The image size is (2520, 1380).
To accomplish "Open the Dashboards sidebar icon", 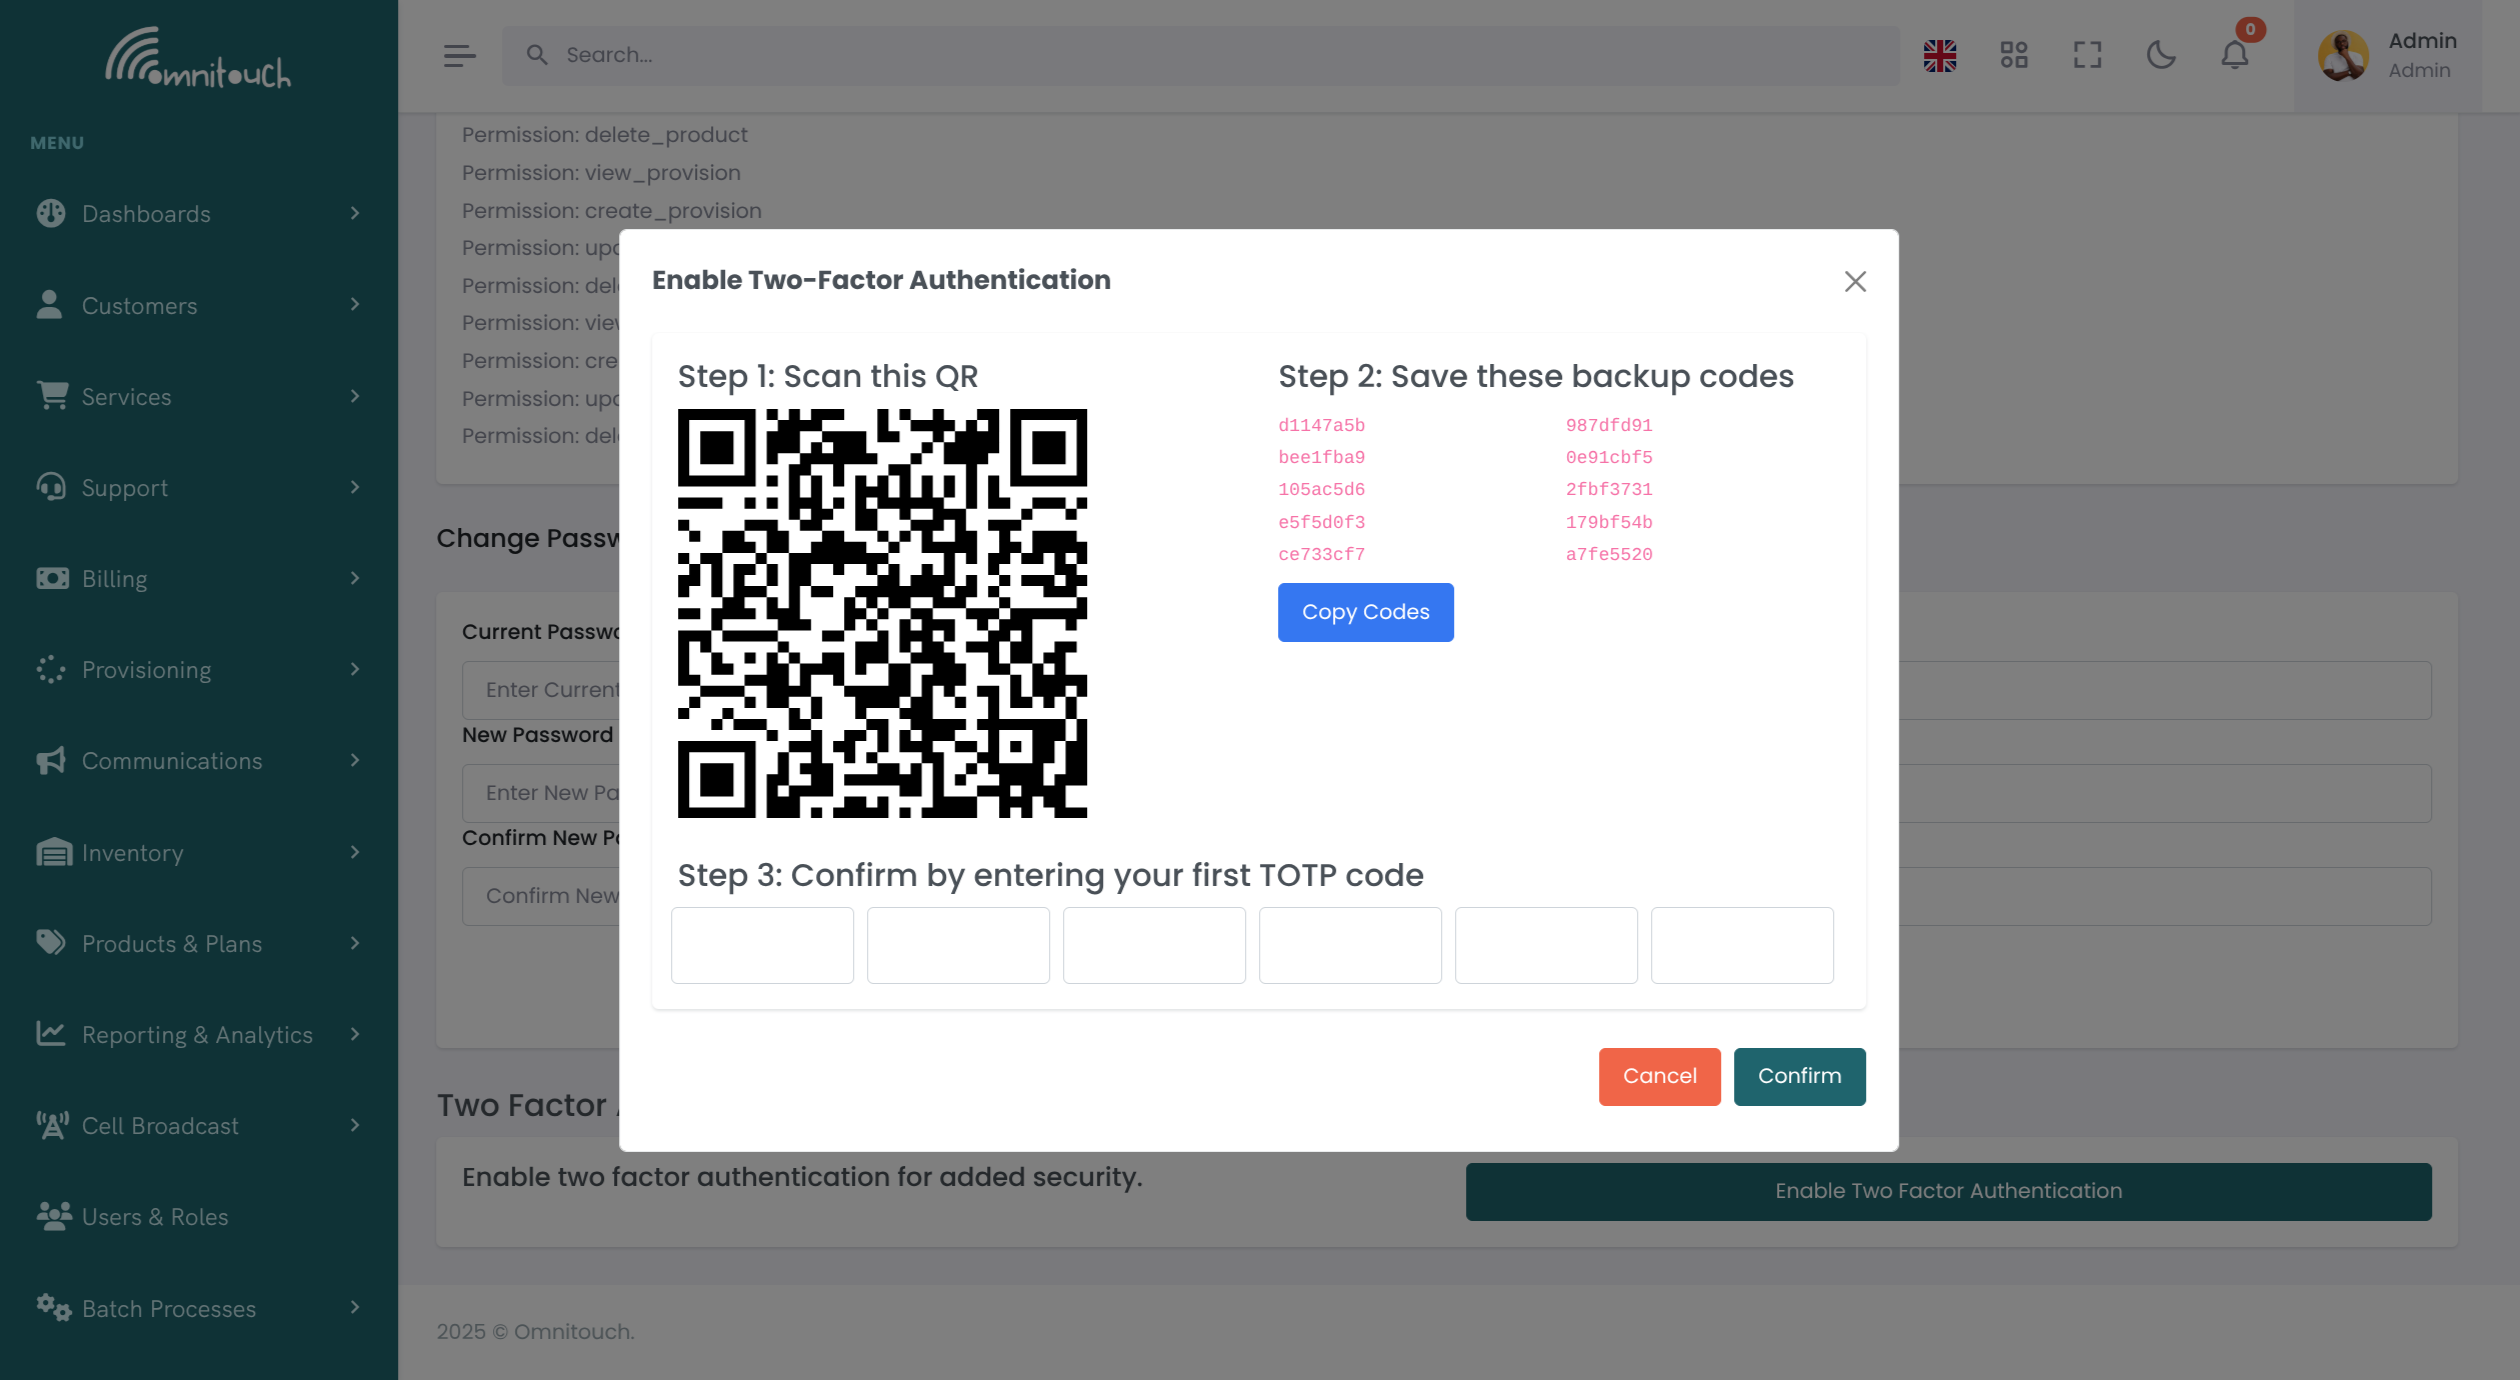I will (51, 213).
